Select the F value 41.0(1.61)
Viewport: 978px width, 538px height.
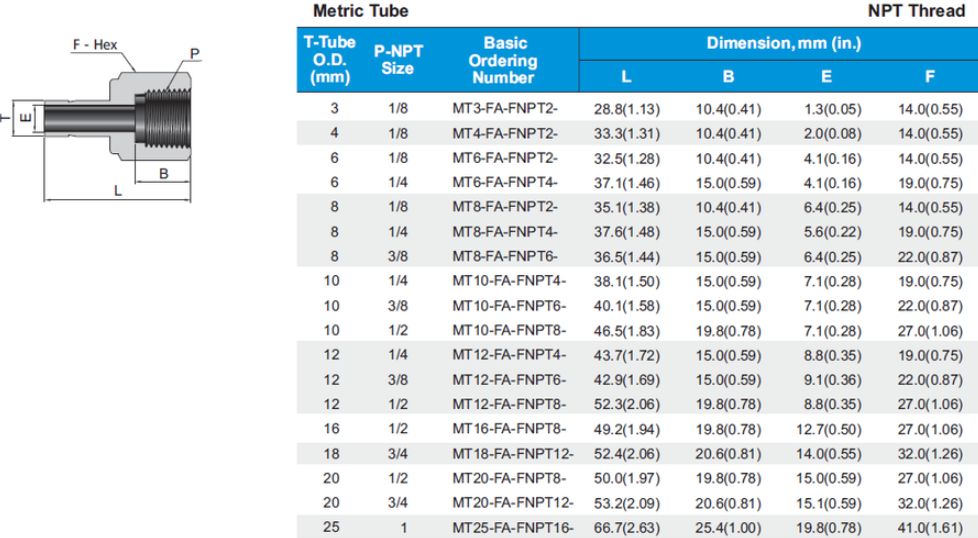point(930,526)
